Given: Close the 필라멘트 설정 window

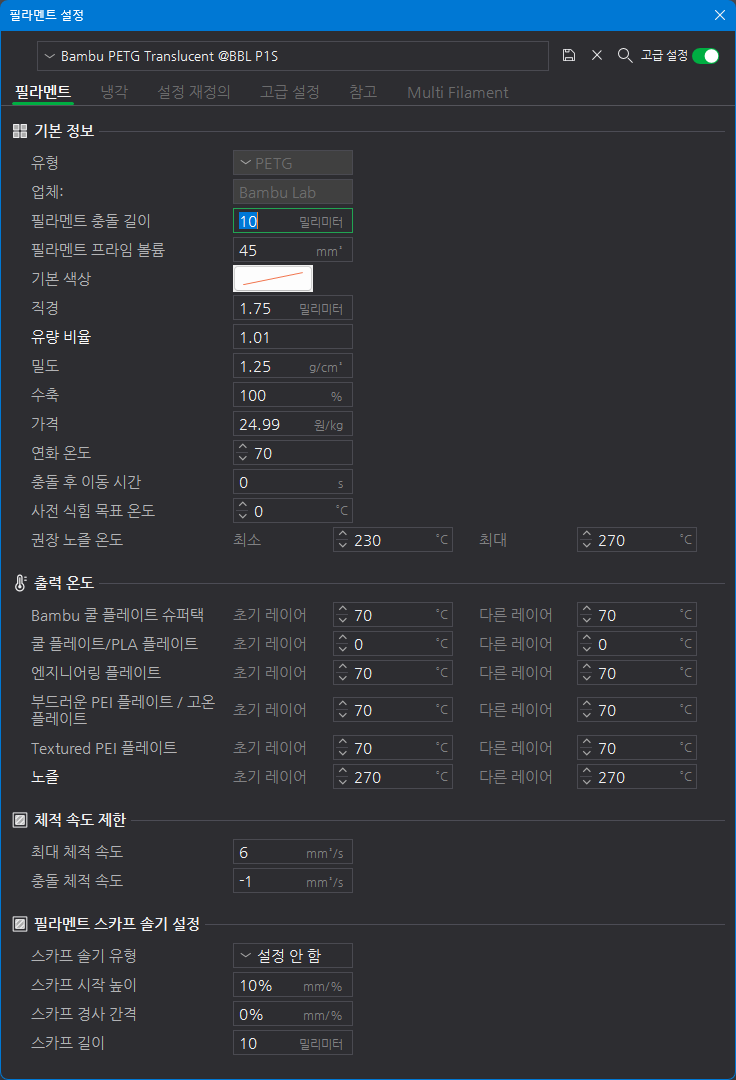Looking at the screenshot, I should [719, 15].
